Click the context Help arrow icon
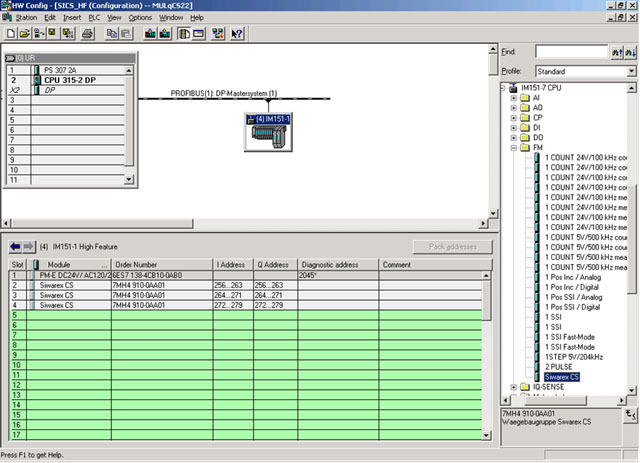 (x=237, y=33)
